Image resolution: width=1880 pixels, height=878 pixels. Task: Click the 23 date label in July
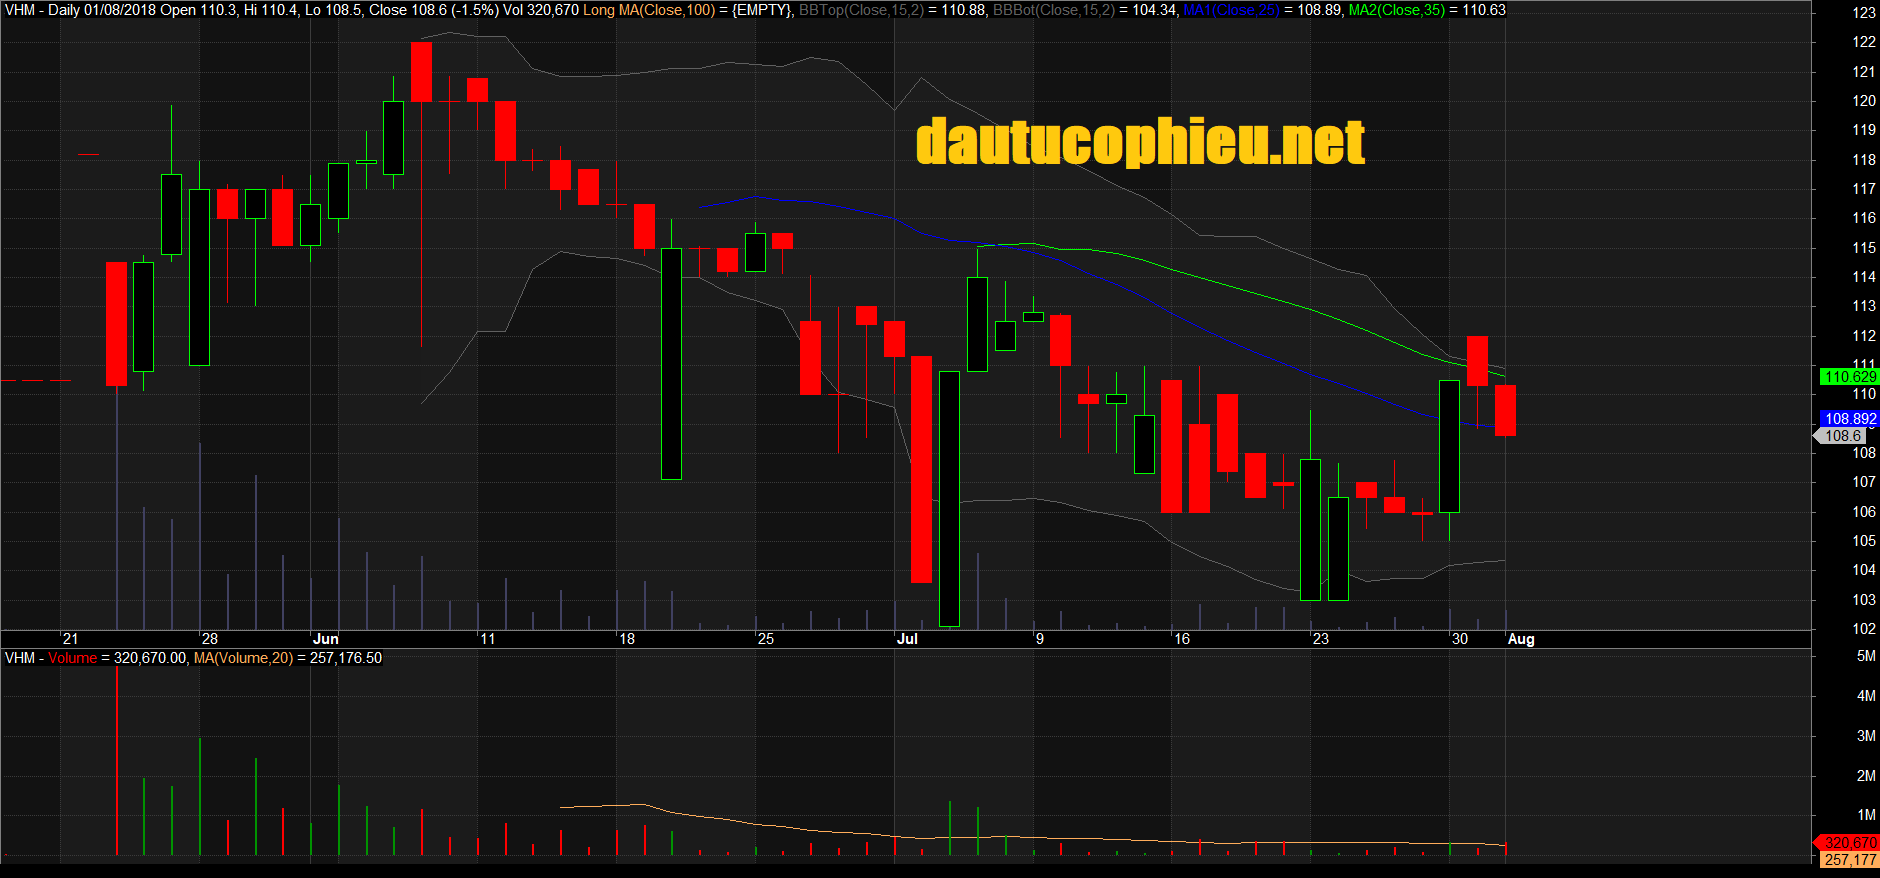tap(1320, 639)
